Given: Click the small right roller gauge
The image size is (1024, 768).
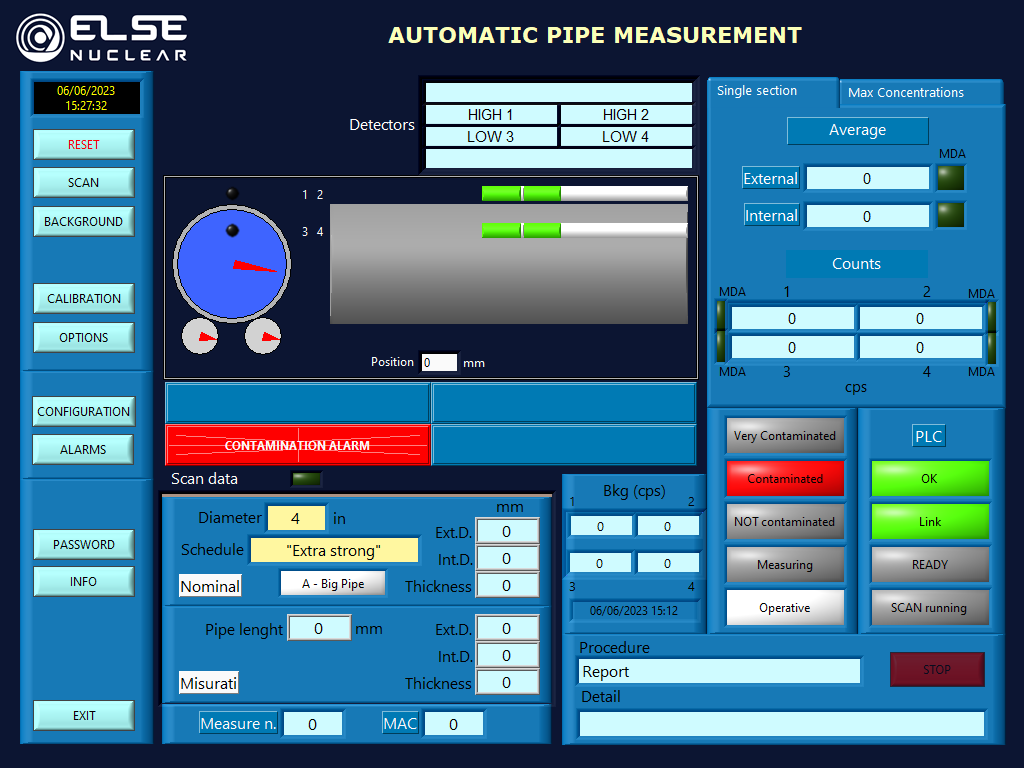Looking at the screenshot, I should [264, 337].
